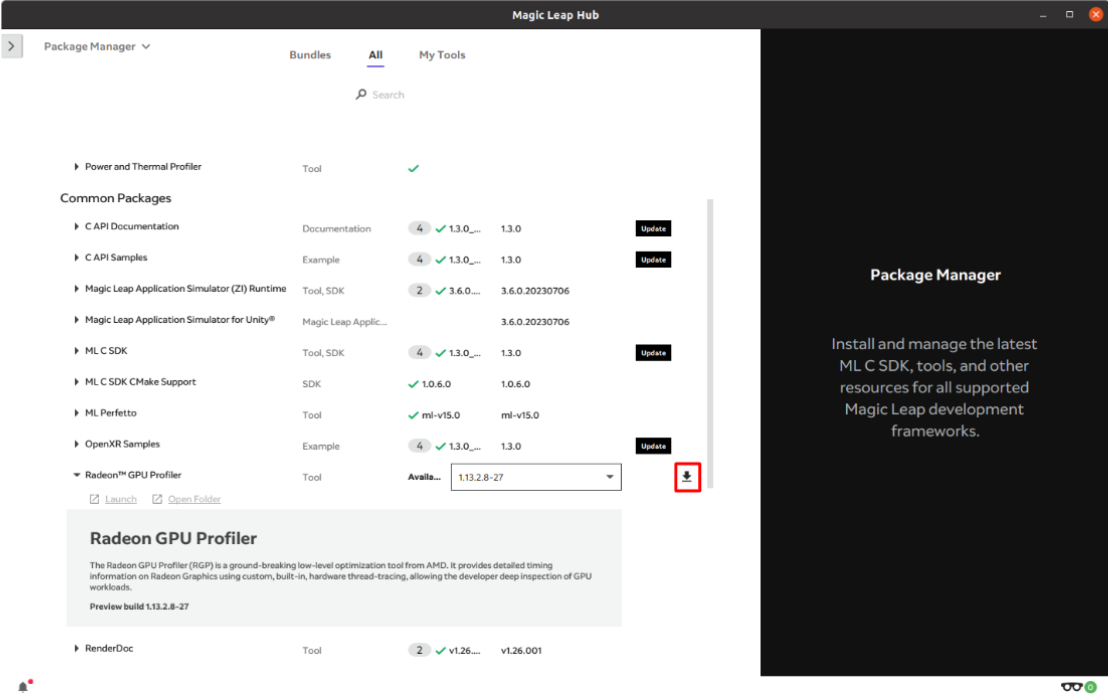Click the search magnifier icon

tap(361, 94)
